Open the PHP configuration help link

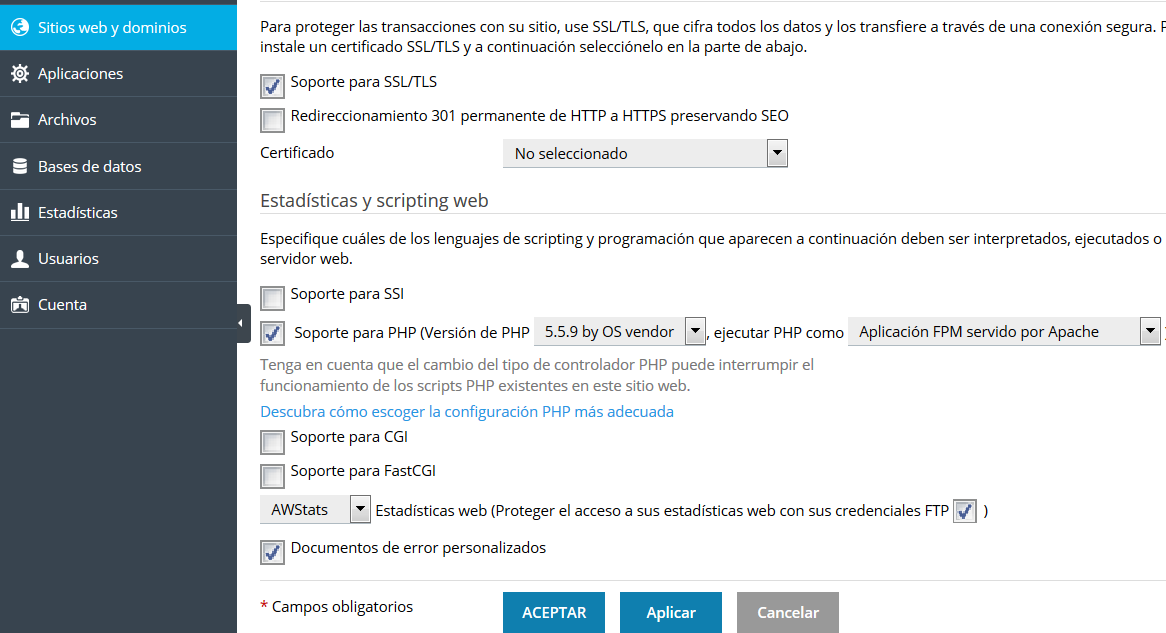[x=467, y=411]
